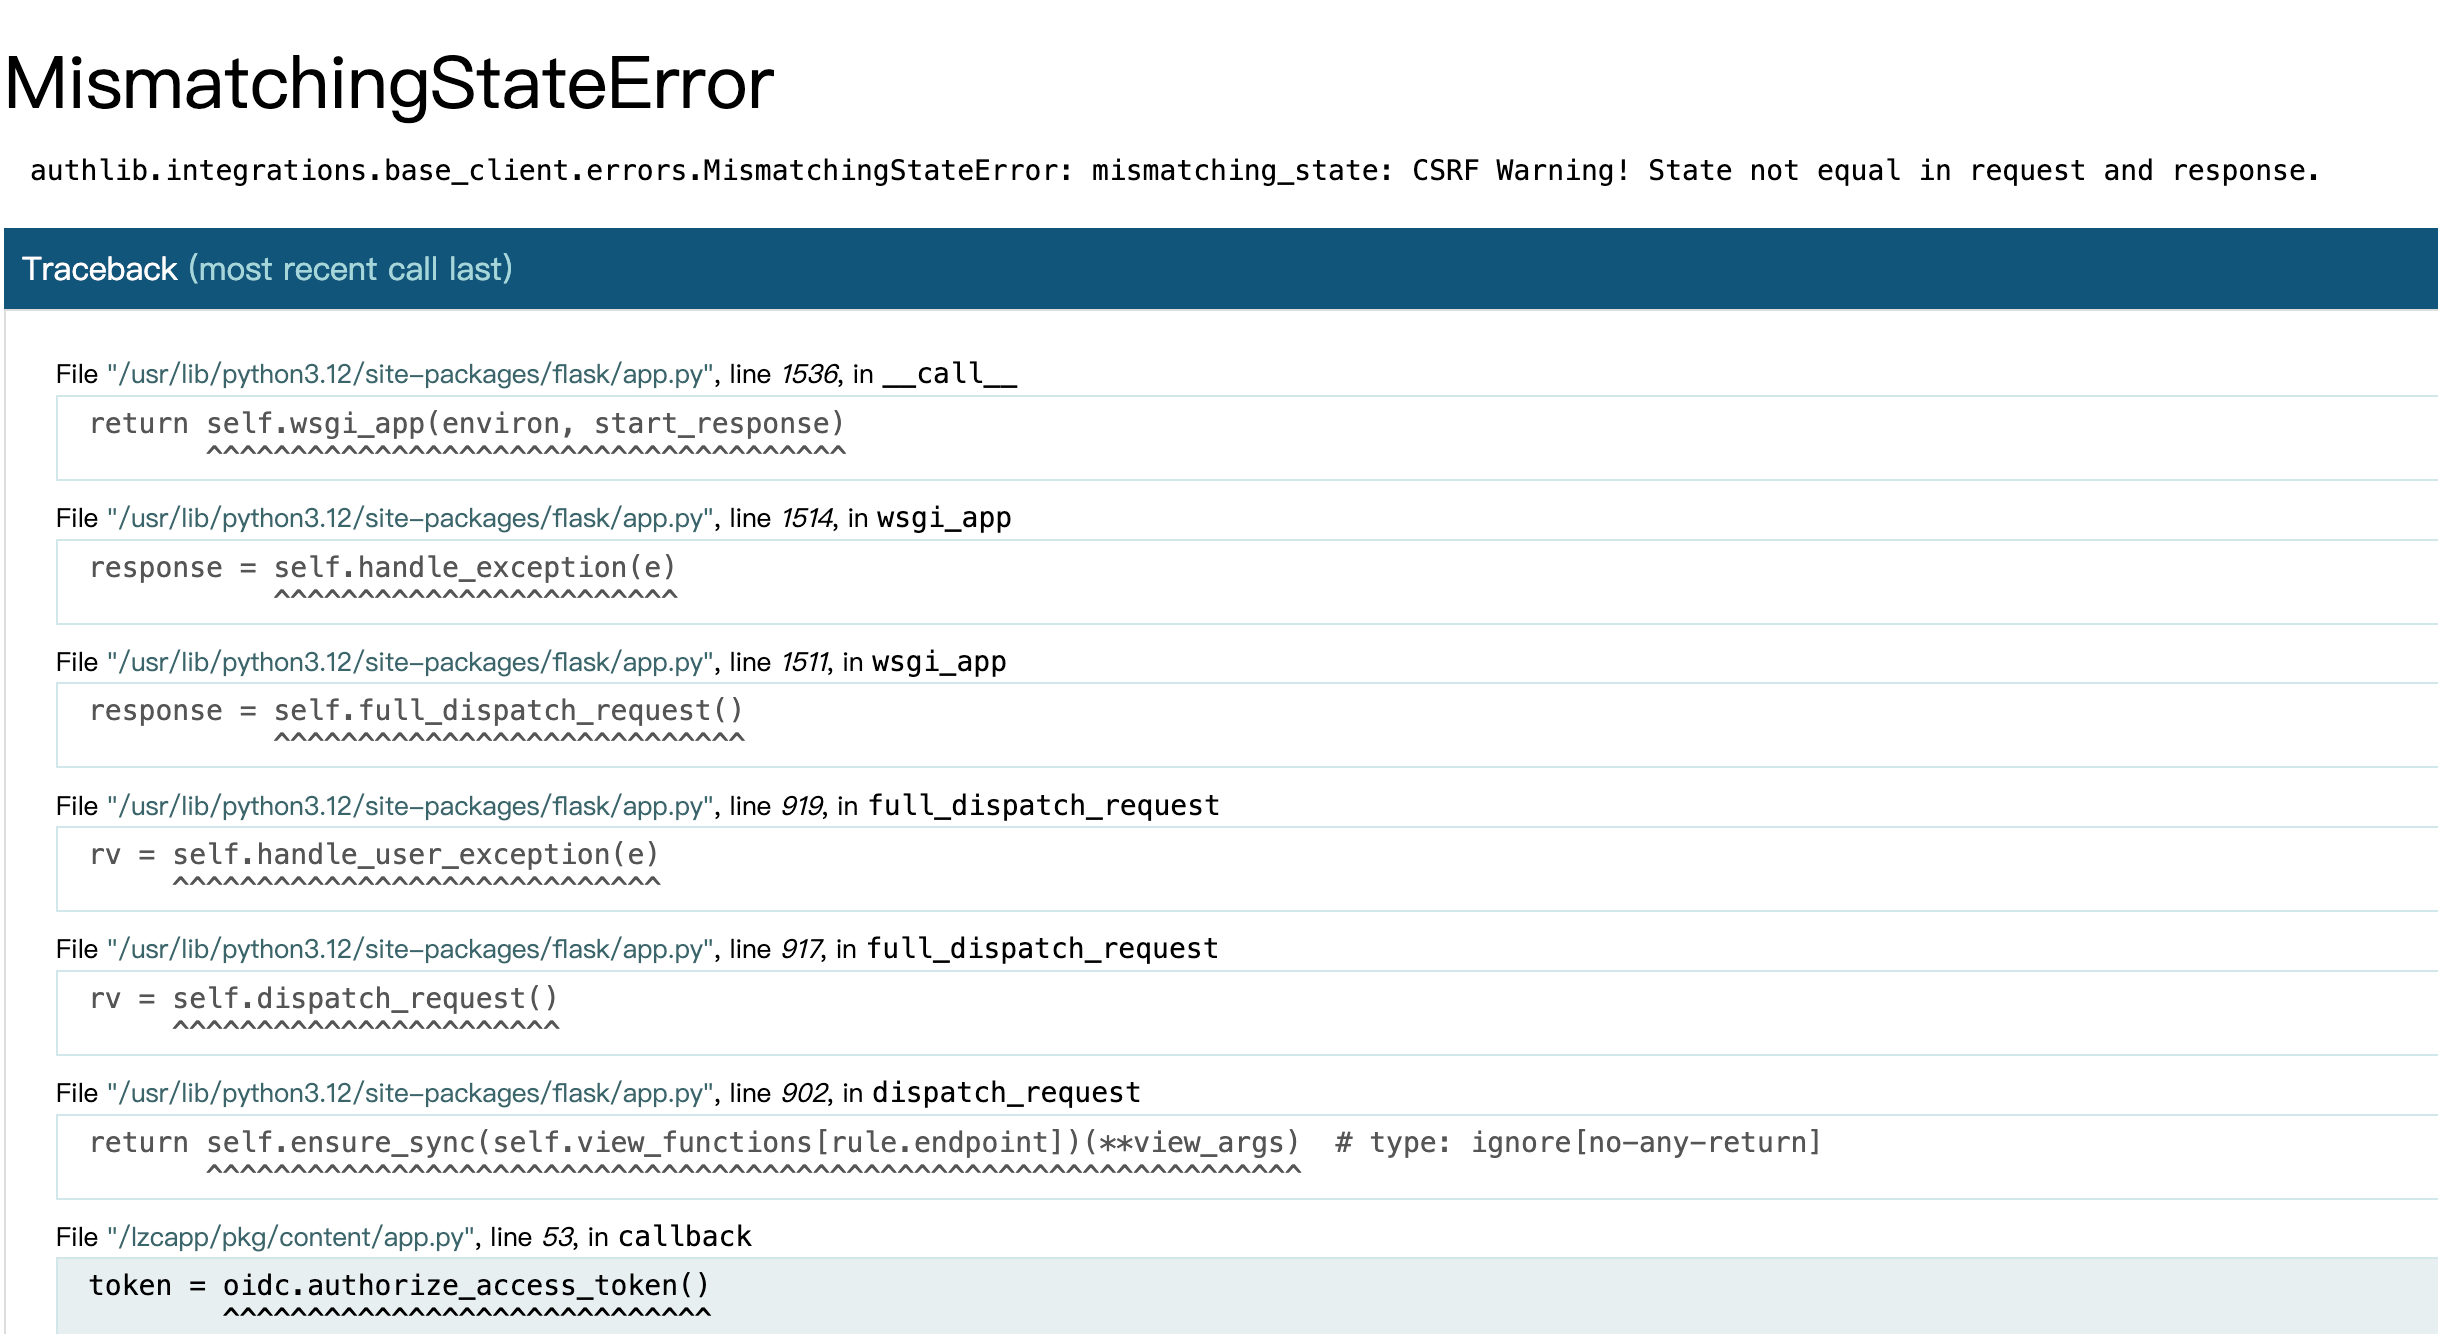This screenshot has width=2438, height=1334.
Task: Click the callback function name
Action: pos(685,1238)
